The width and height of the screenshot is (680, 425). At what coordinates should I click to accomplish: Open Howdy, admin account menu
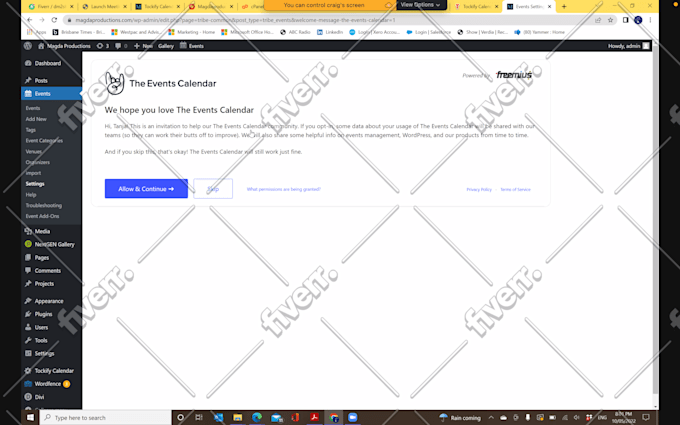pos(628,46)
